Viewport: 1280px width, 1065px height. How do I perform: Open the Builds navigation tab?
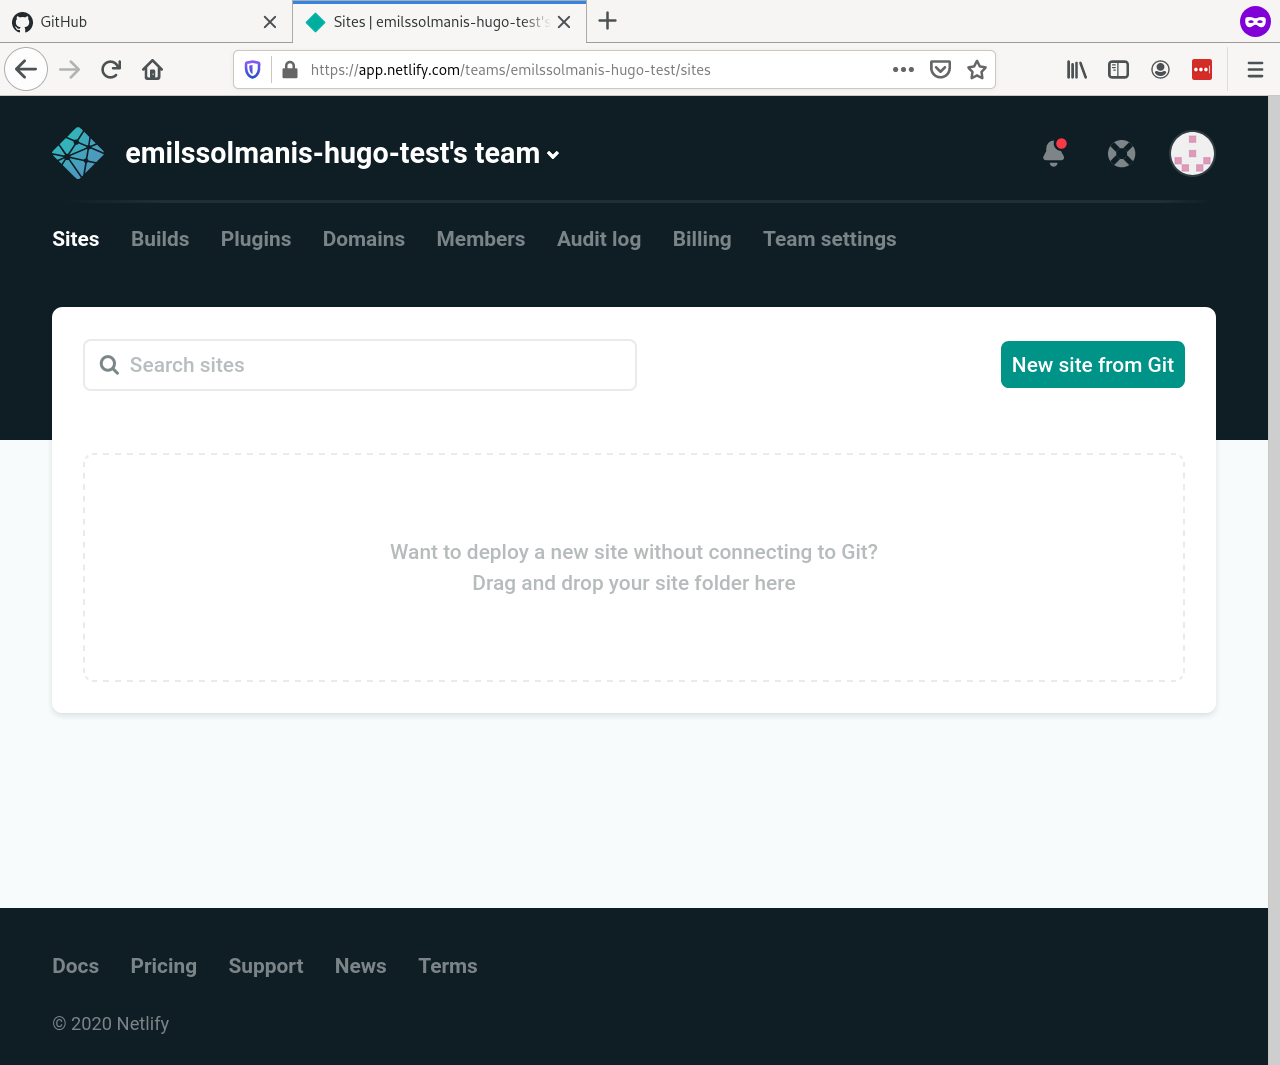(x=160, y=239)
